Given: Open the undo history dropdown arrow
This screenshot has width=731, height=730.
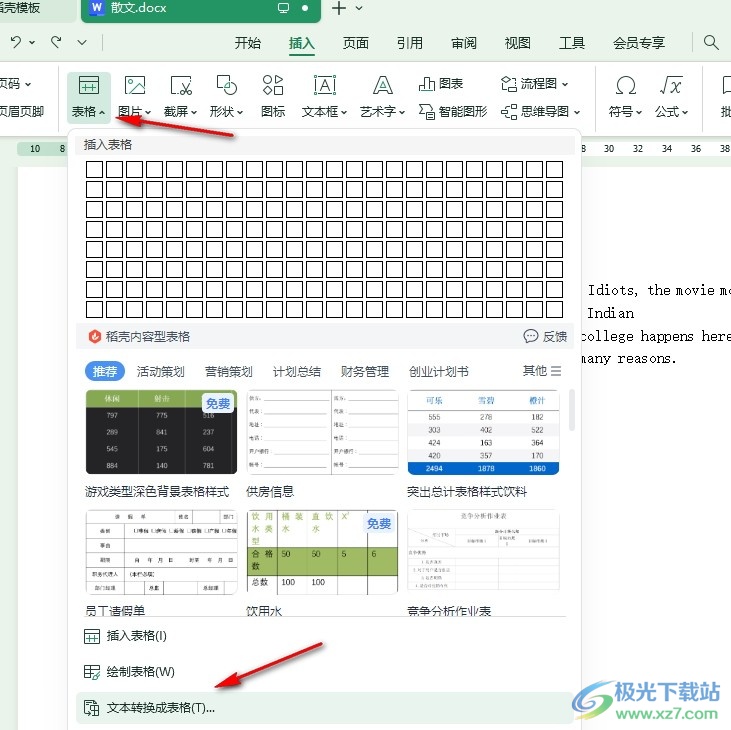Looking at the screenshot, I should point(32,43).
